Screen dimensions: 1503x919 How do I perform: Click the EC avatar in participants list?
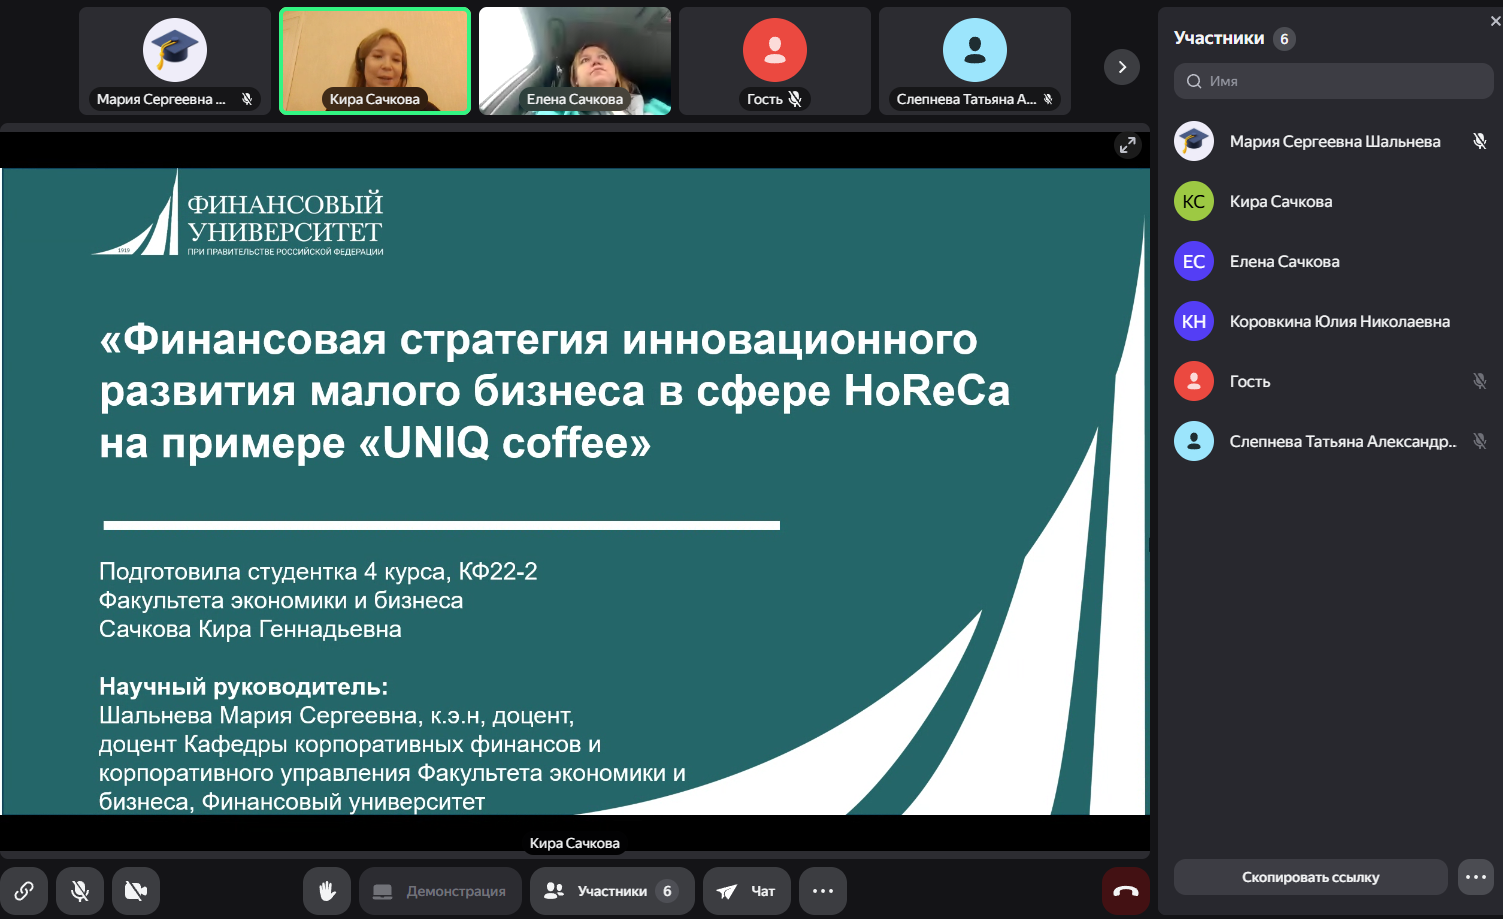click(1194, 261)
